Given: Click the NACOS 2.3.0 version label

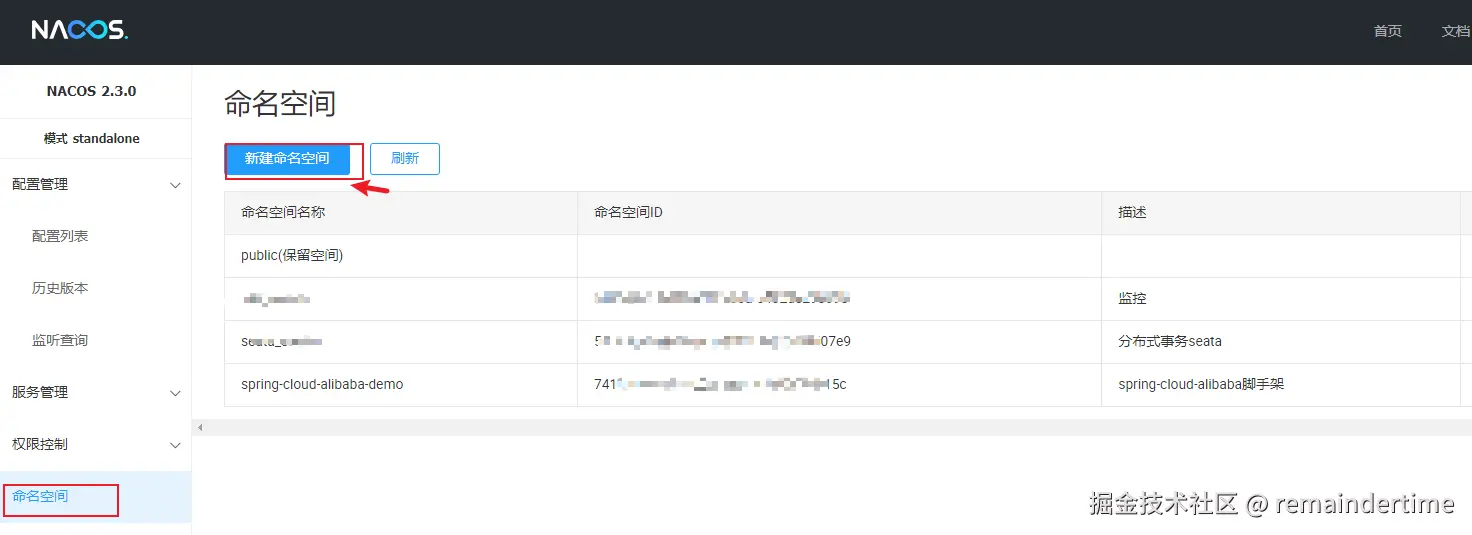Looking at the screenshot, I should click(91, 91).
